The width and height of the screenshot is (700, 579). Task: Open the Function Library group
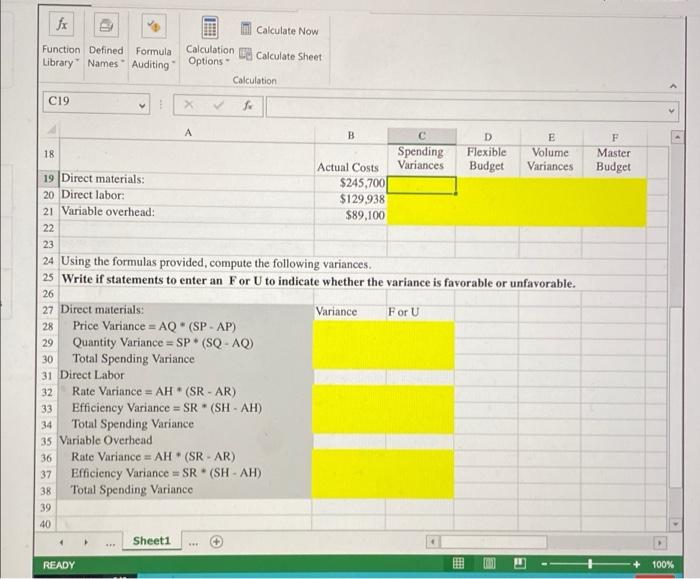click(x=61, y=41)
